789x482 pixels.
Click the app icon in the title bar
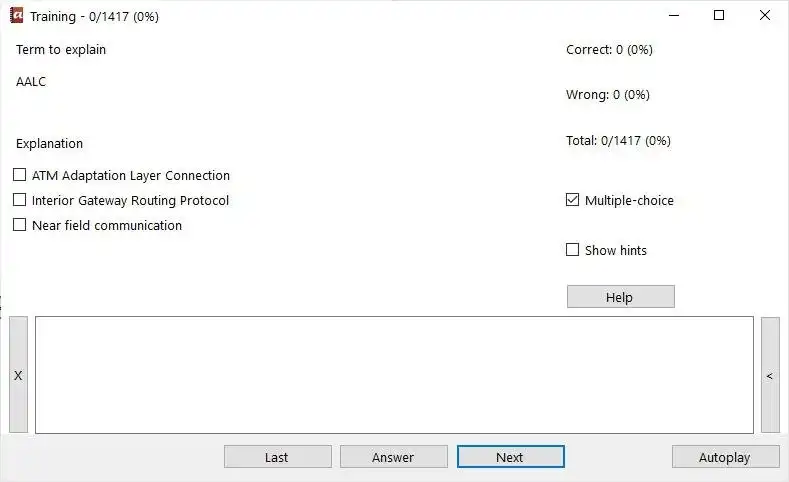(16, 16)
